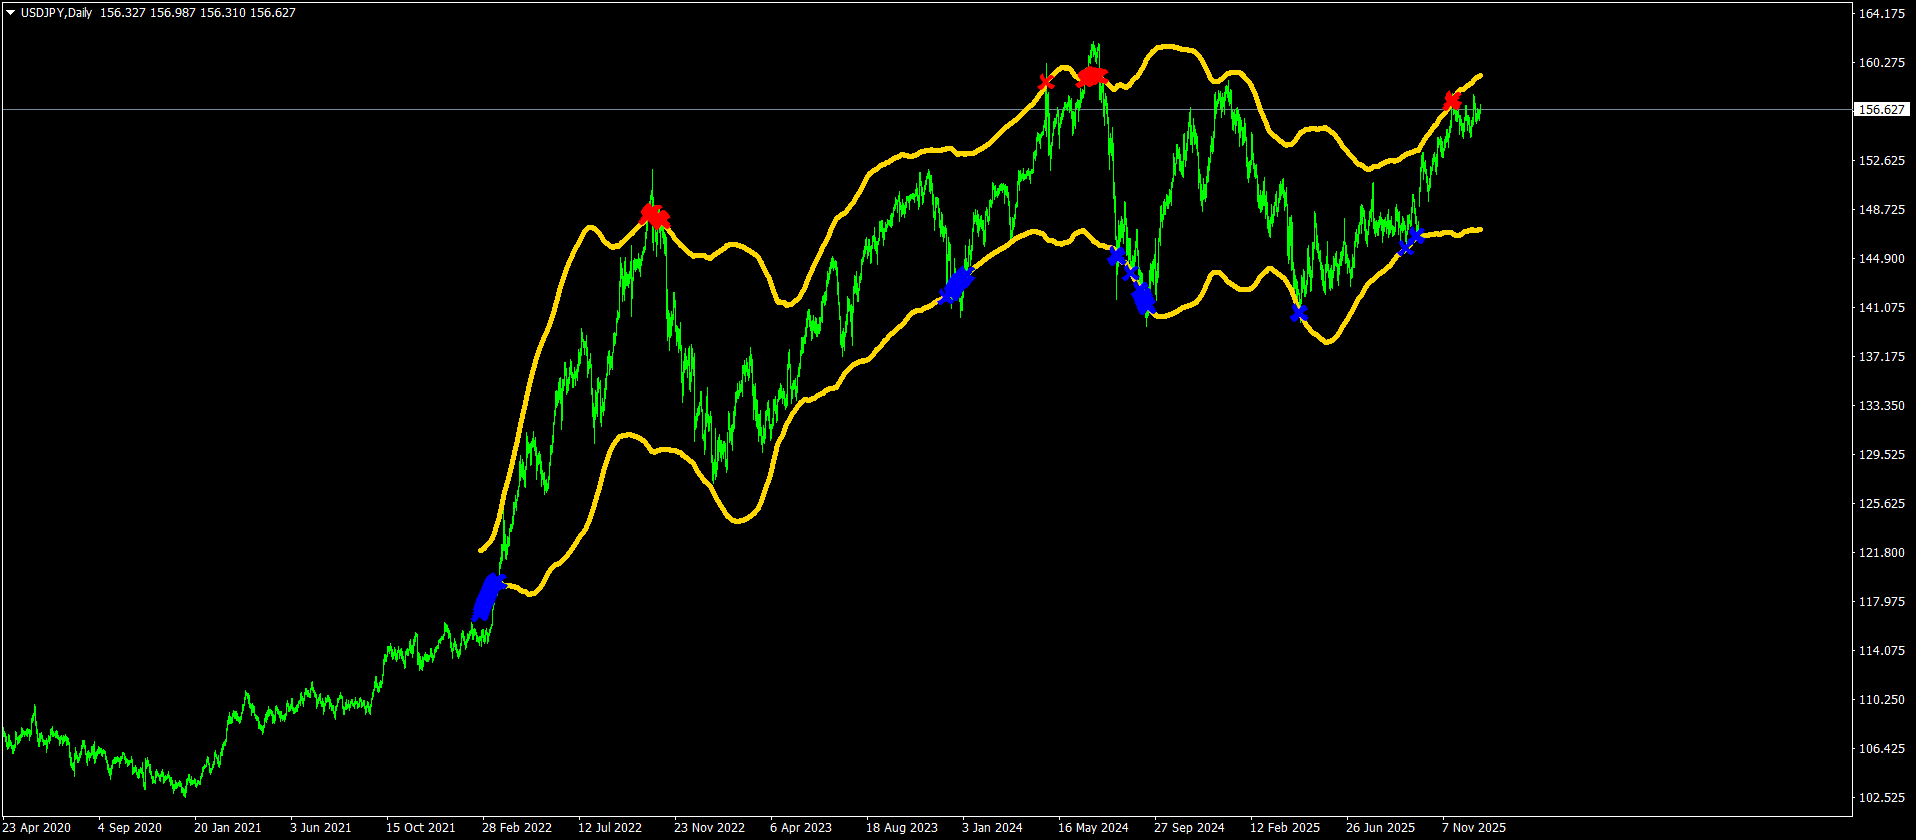Click the 12 Feb 2025 date label

click(1285, 828)
